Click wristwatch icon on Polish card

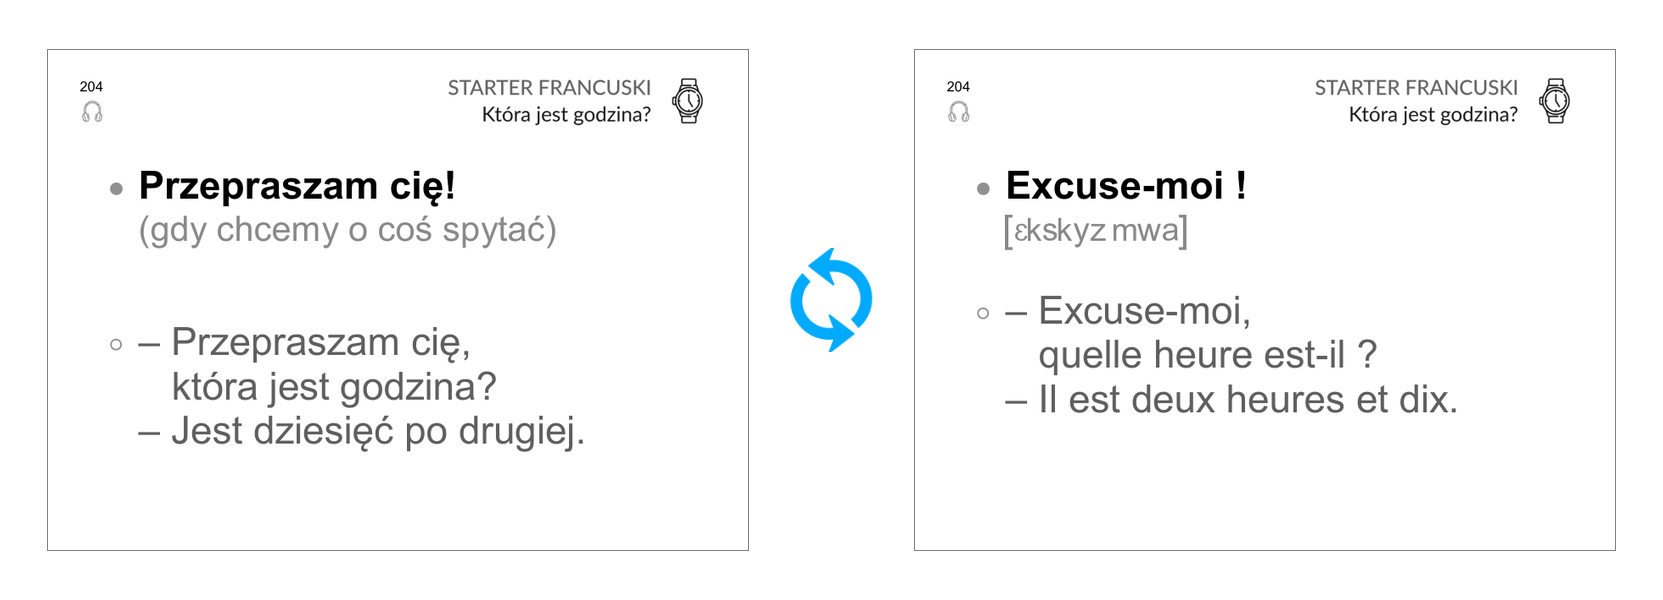point(688,101)
